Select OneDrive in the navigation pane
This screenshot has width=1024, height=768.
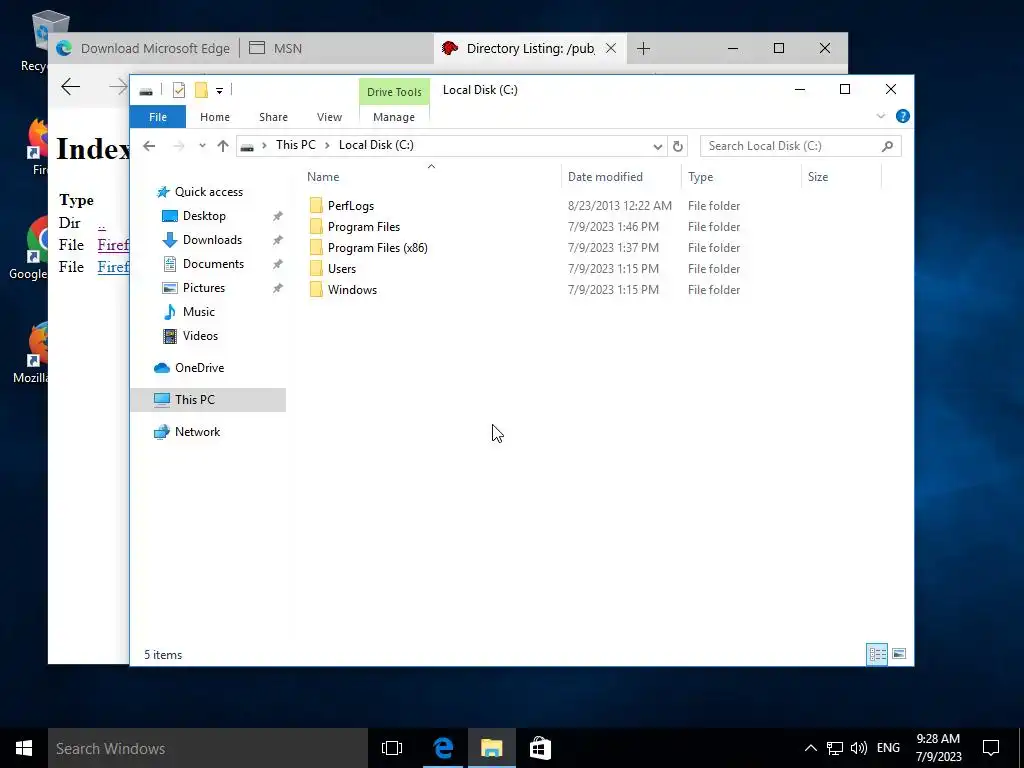tap(199, 368)
